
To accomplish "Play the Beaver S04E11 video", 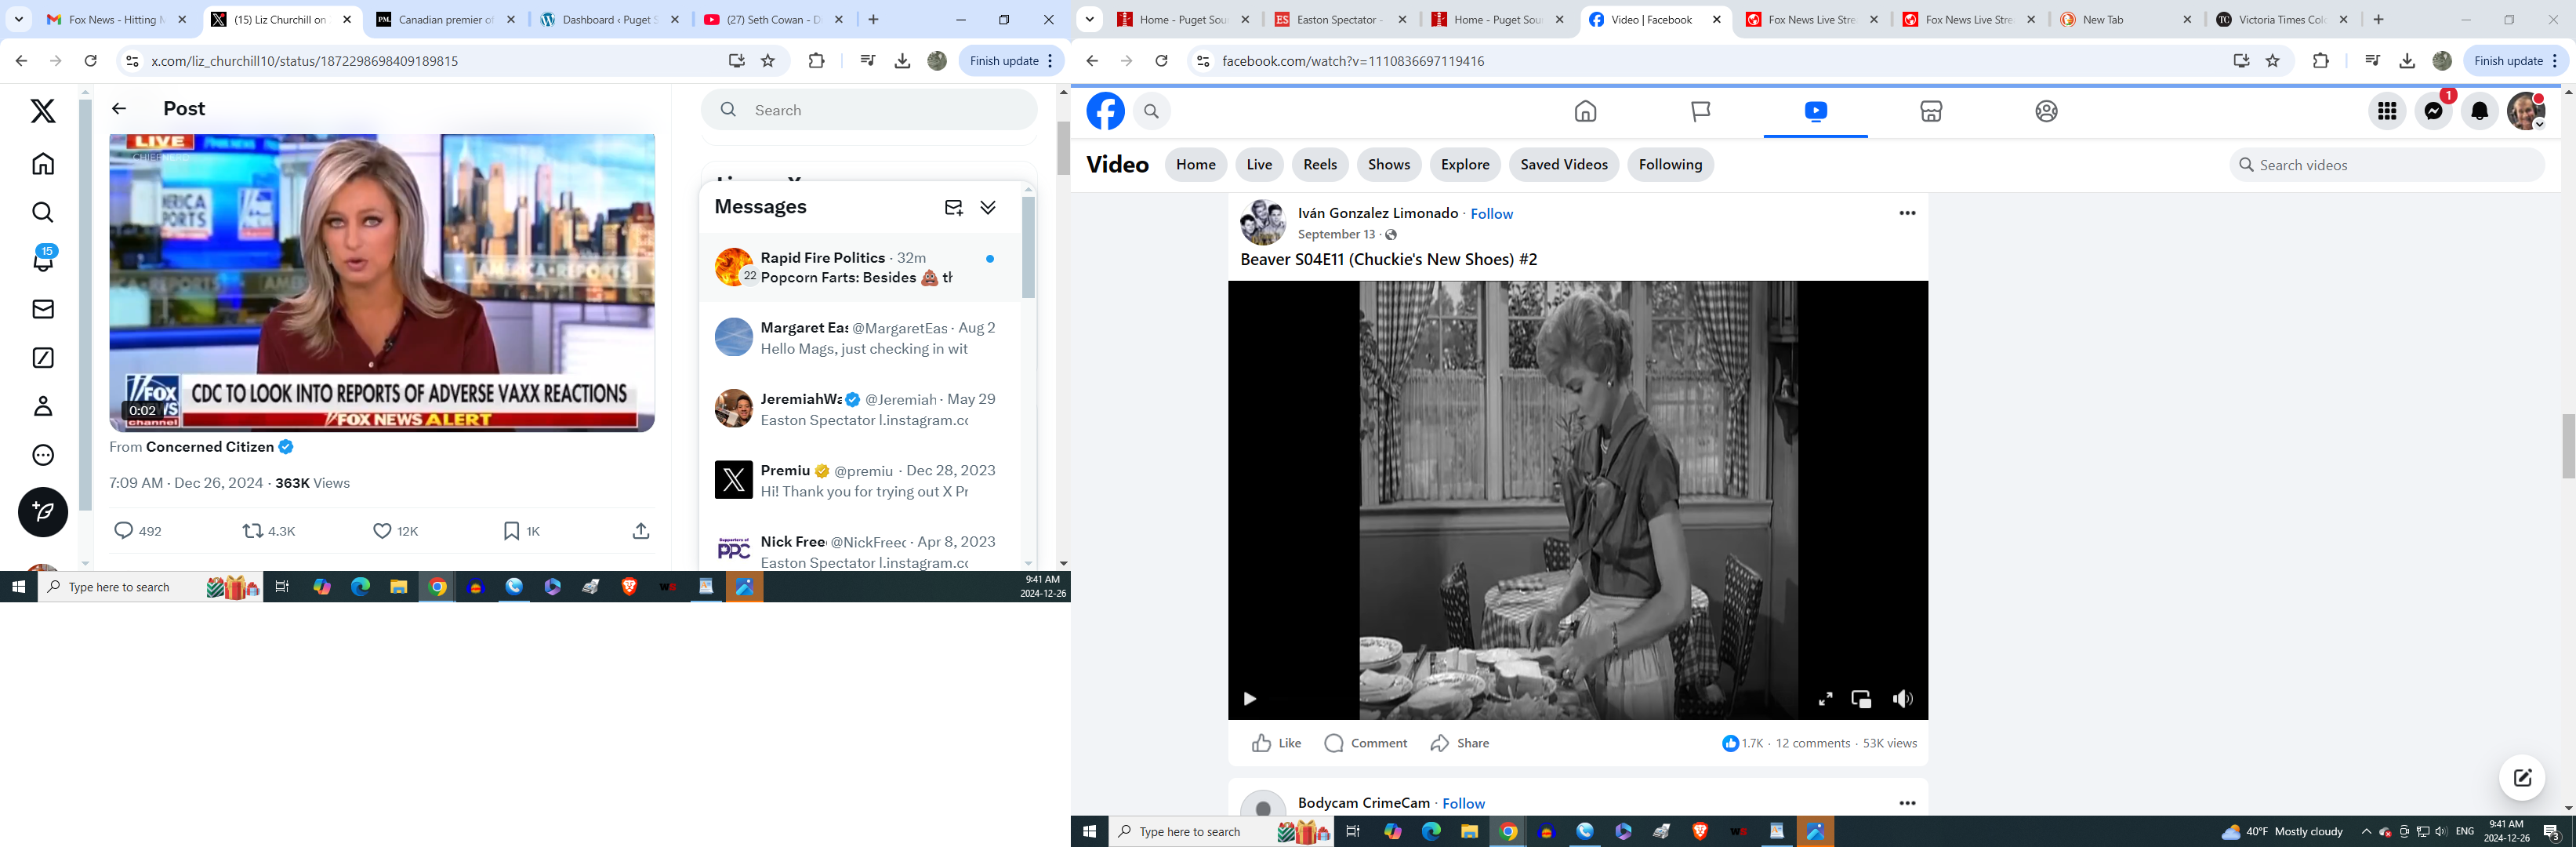I will (x=1249, y=699).
